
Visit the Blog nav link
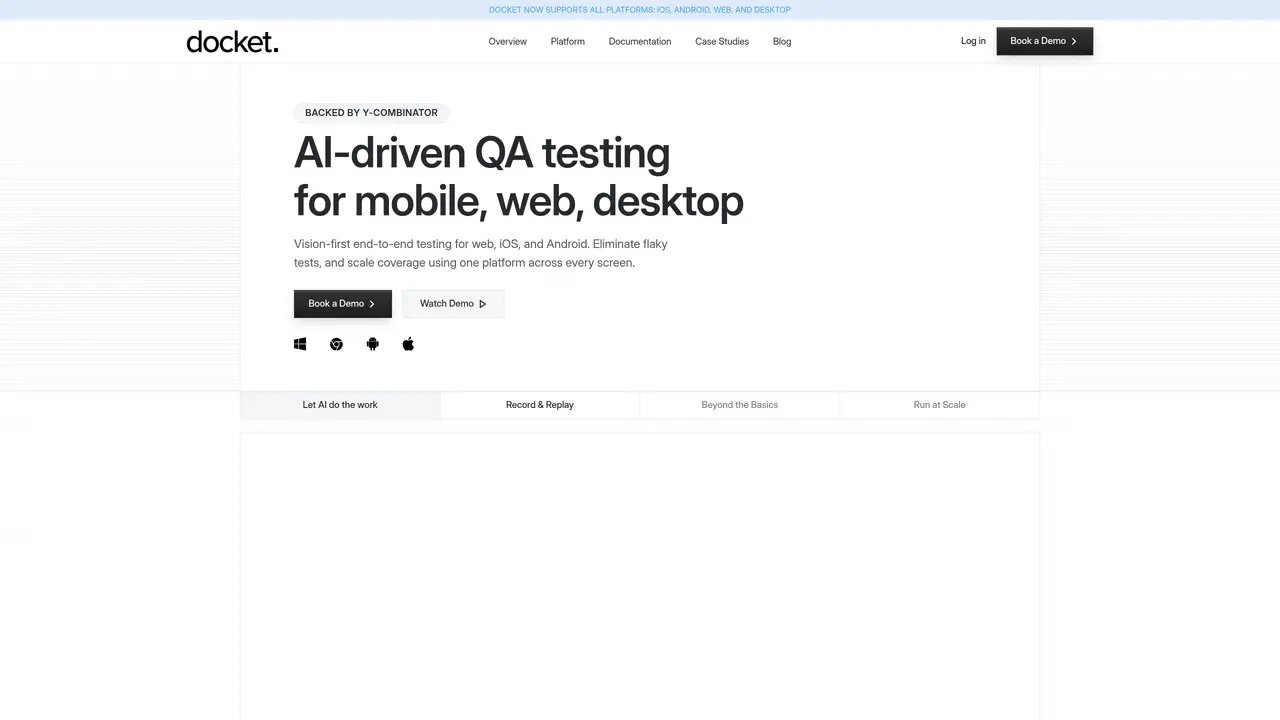pos(782,41)
